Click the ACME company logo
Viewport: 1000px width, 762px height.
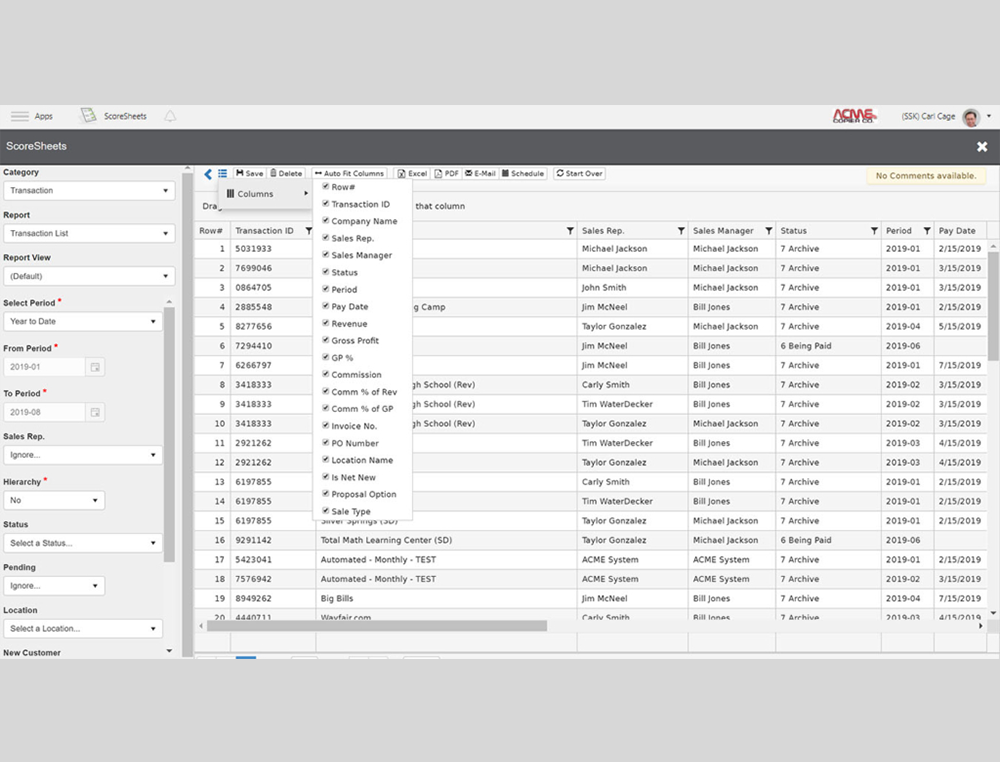click(854, 116)
